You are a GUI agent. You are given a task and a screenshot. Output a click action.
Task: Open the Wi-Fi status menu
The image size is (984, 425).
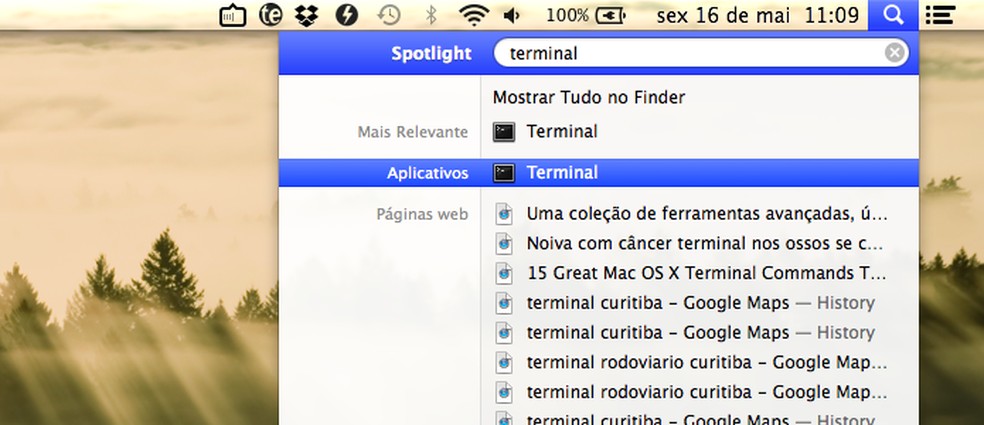coord(476,15)
